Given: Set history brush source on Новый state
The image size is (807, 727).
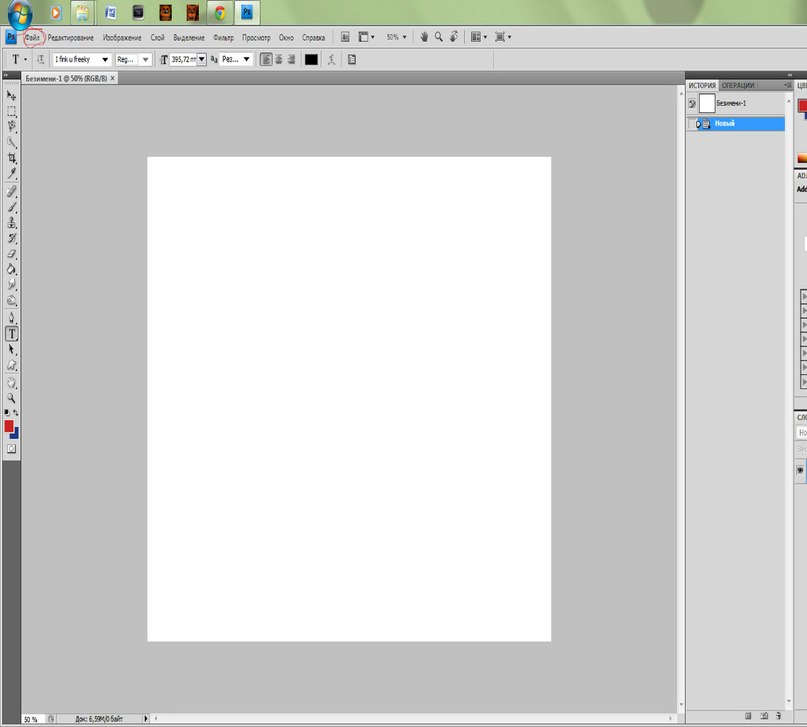Looking at the screenshot, I should pyautogui.click(x=692, y=124).
